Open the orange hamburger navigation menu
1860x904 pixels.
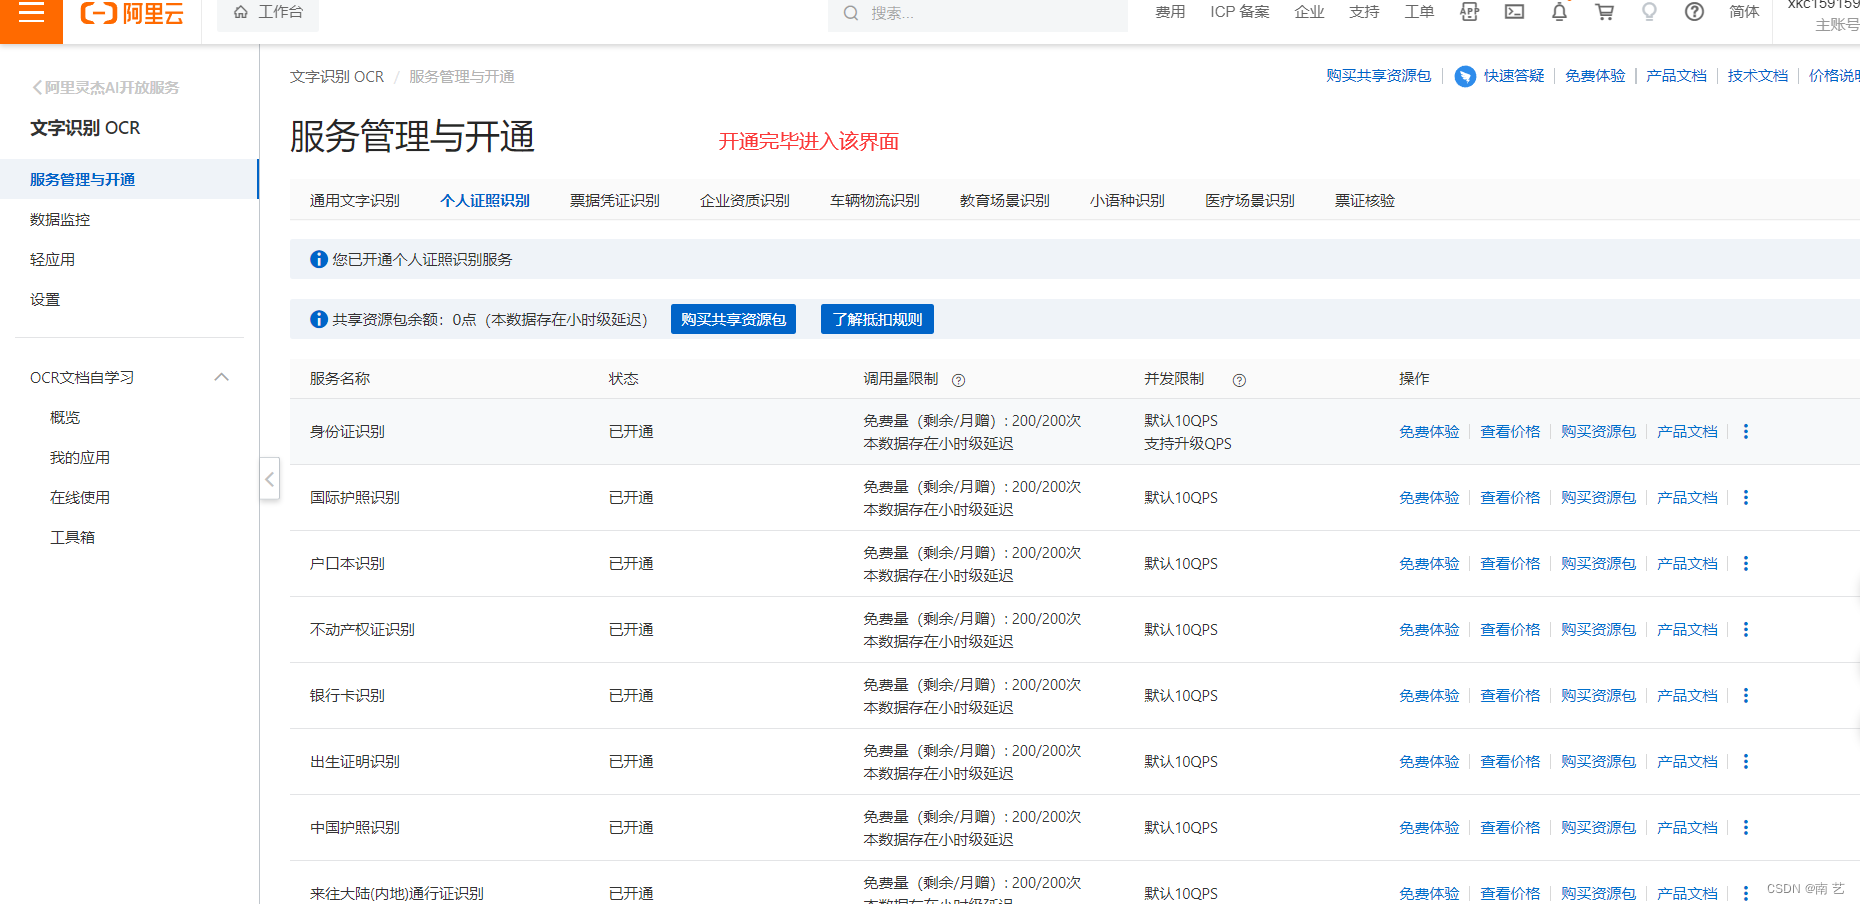pos(31,14)
